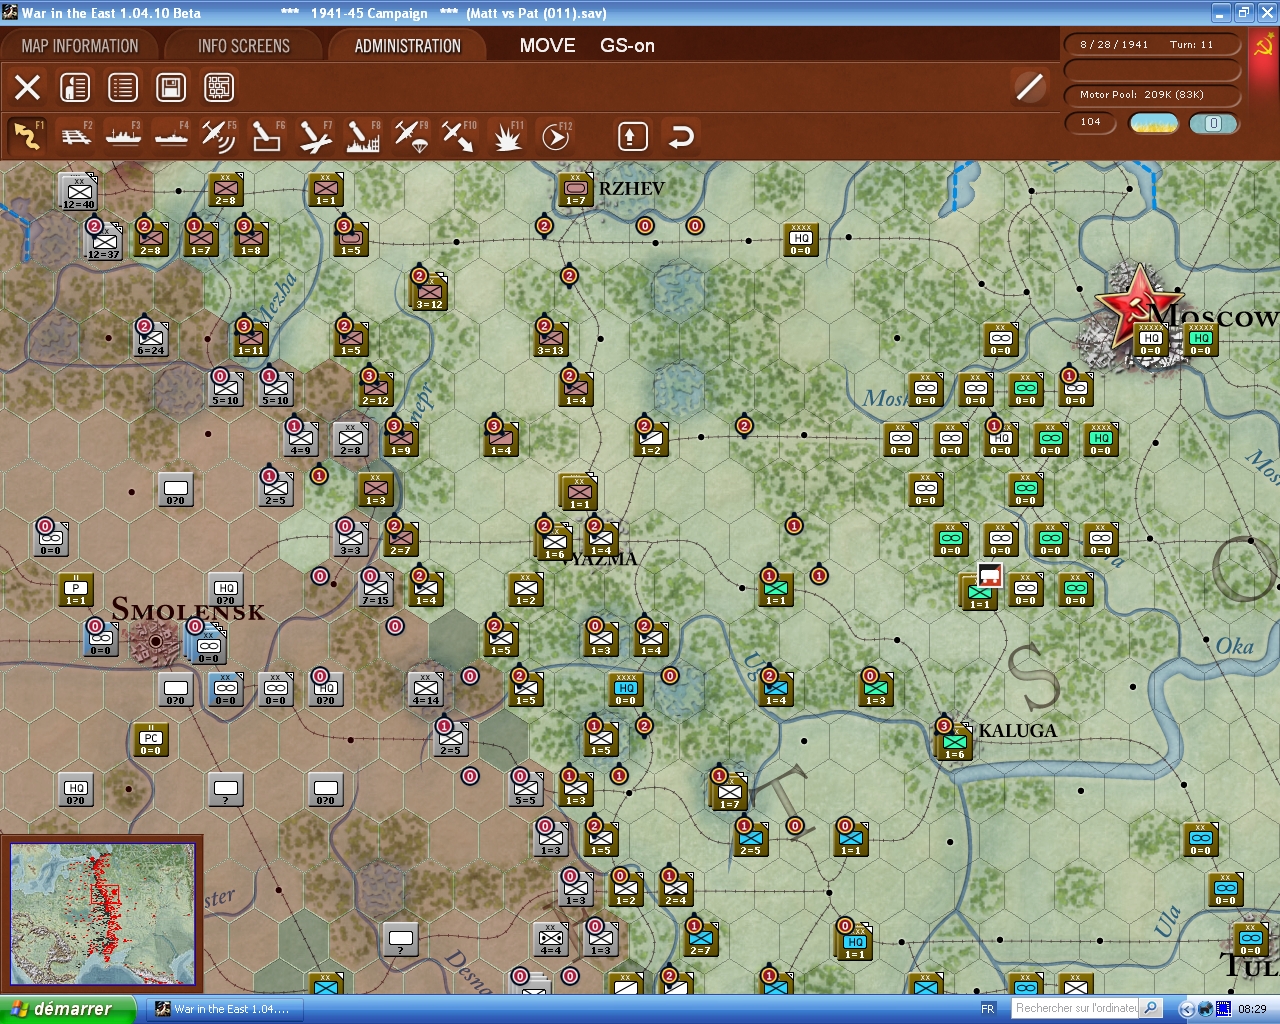Viewport: 1280px width, 1024px height.
Task: Click the ground condition indicator showing 0
Action: coord(1213,123)
